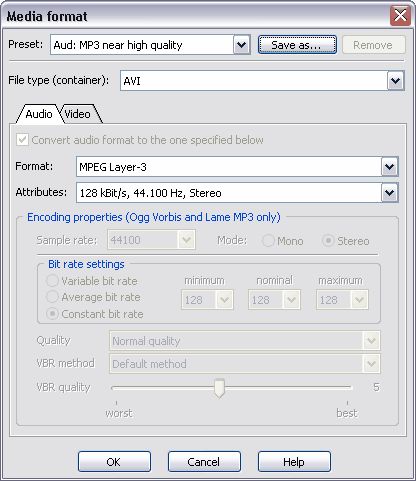Click the VBR quality slider handle
Viewport: 416px width, 481px height.
tap(219, 388)
